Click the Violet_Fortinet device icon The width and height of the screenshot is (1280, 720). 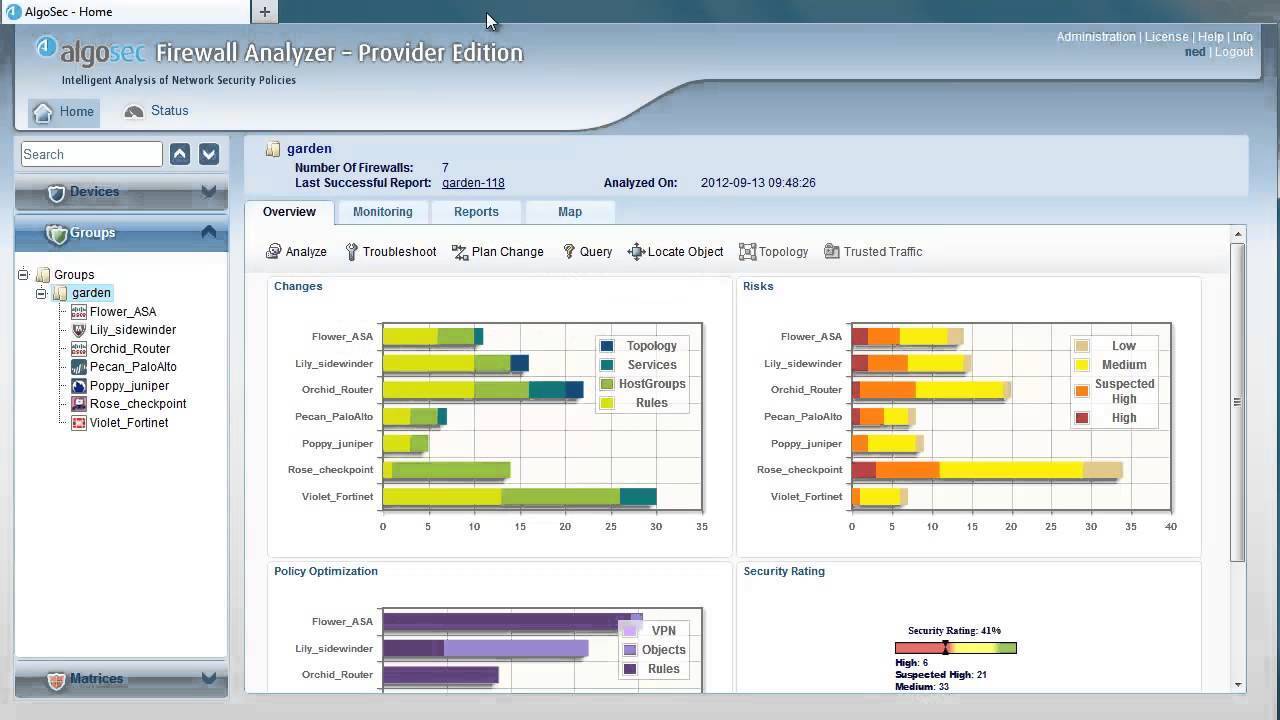[x=79, y=423]
